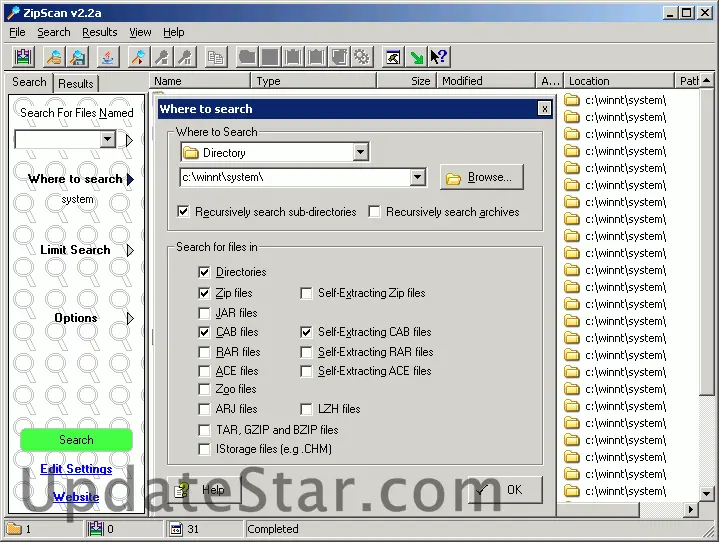Image resolution: width=719 pixels, height=542 pixels.
Task: Click the Search For Files Named input
Action: 58,139
